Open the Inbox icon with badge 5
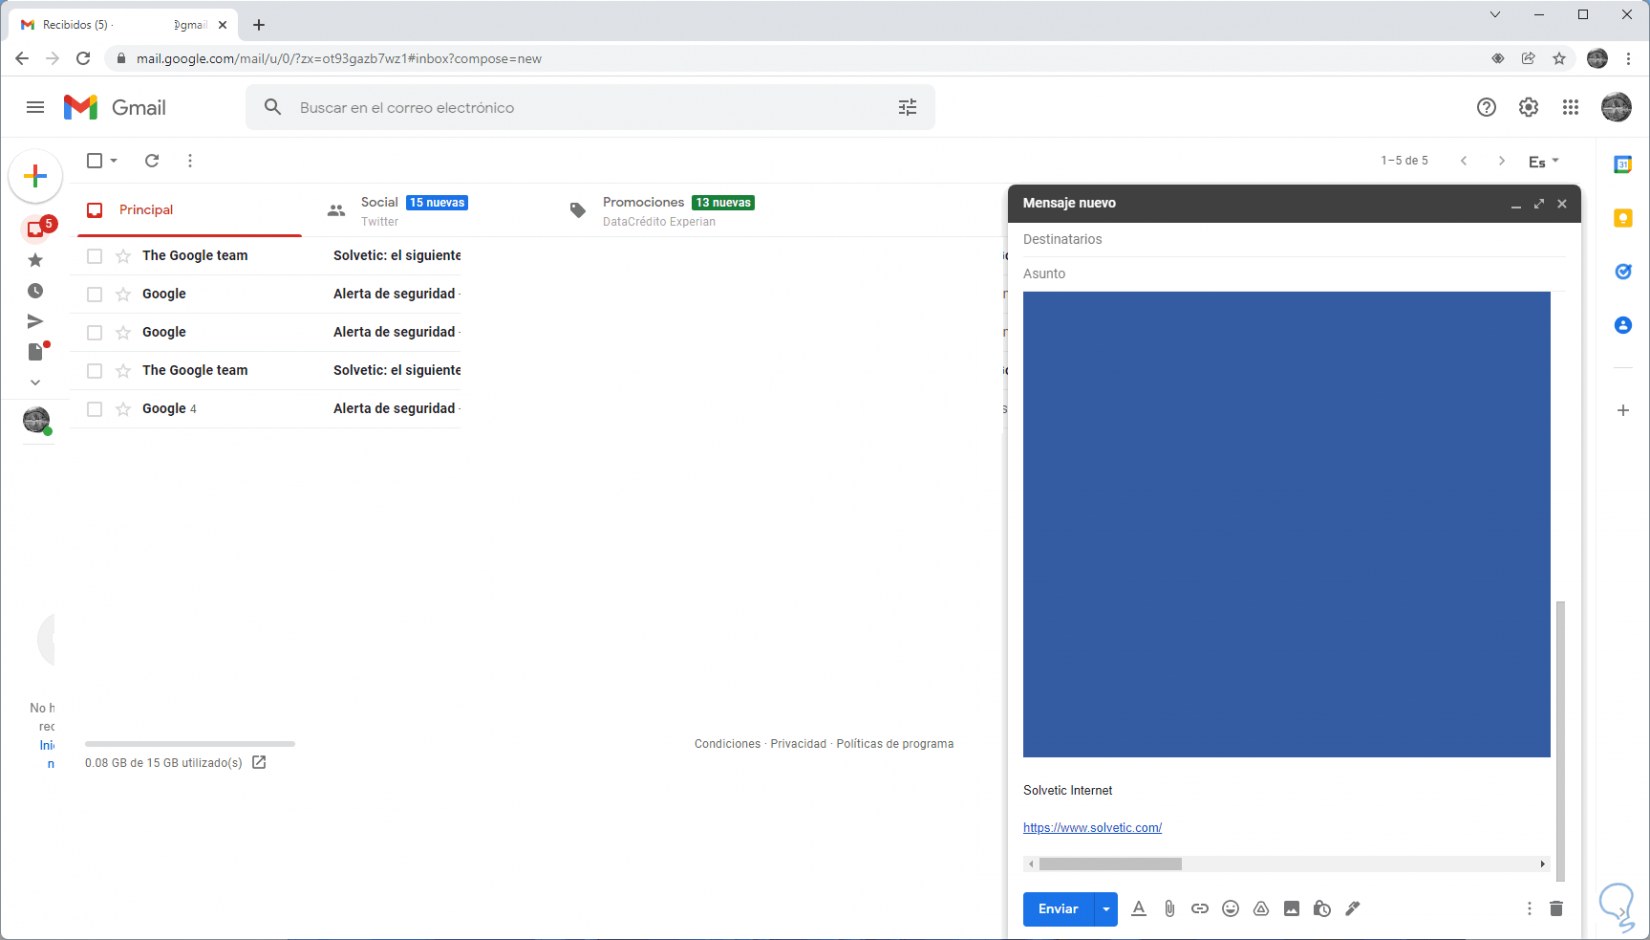 click(36, 229)
